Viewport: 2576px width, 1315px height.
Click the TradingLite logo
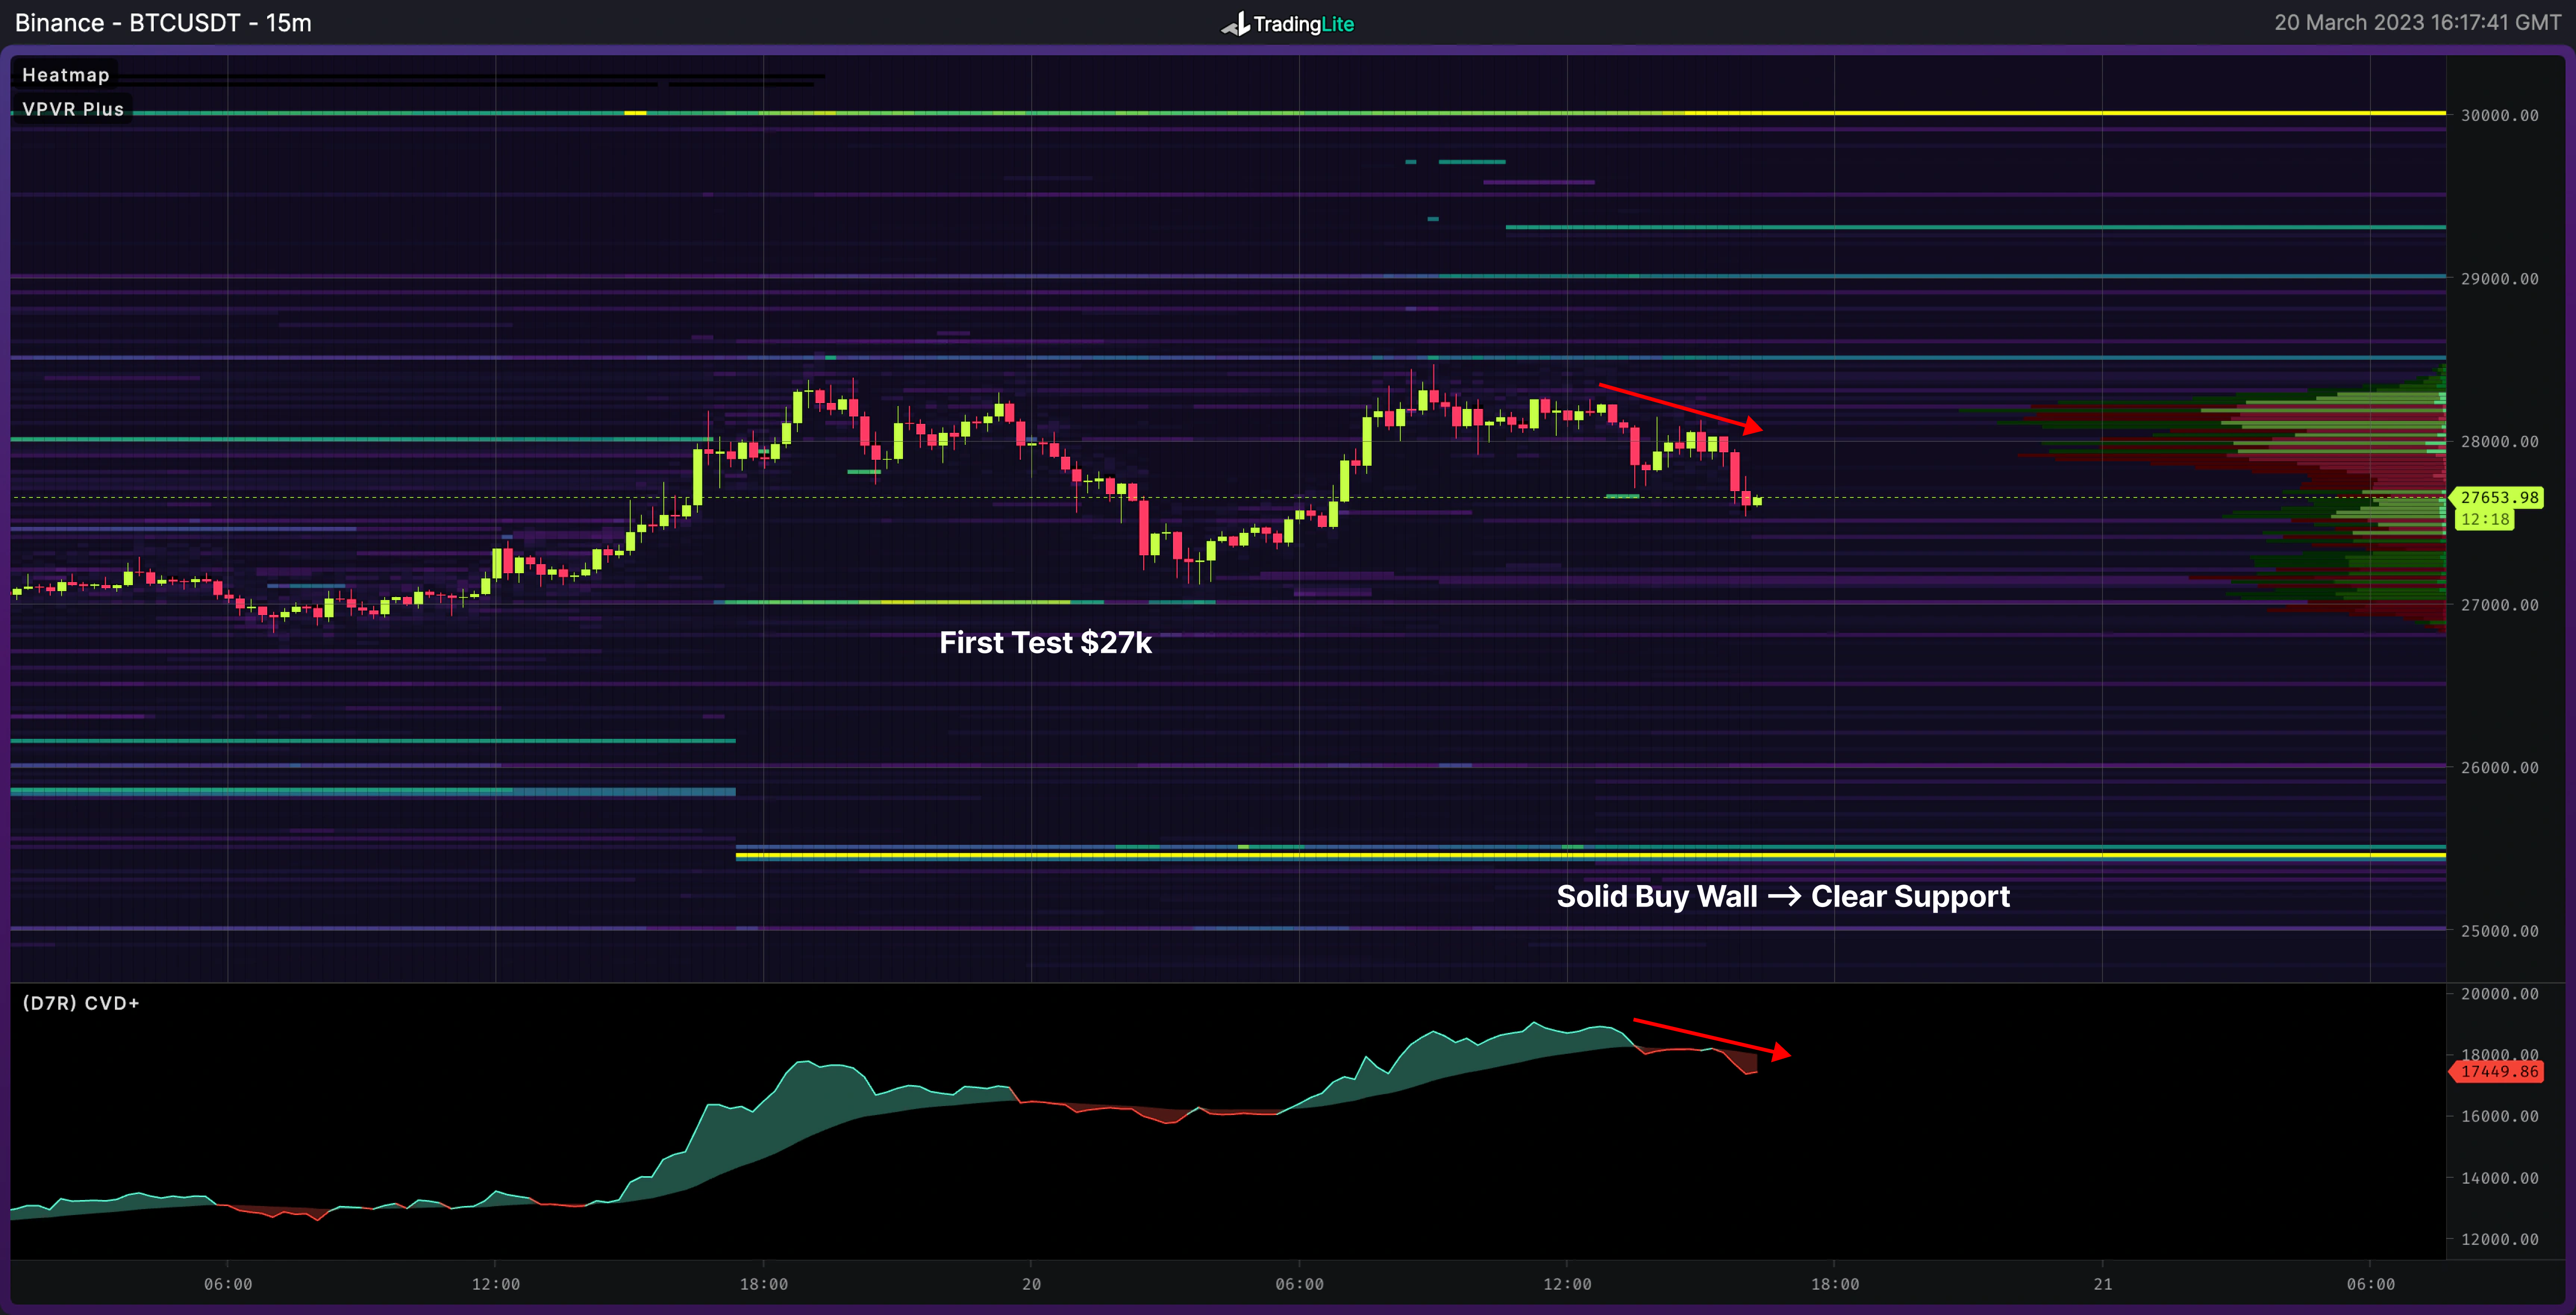1288,23
